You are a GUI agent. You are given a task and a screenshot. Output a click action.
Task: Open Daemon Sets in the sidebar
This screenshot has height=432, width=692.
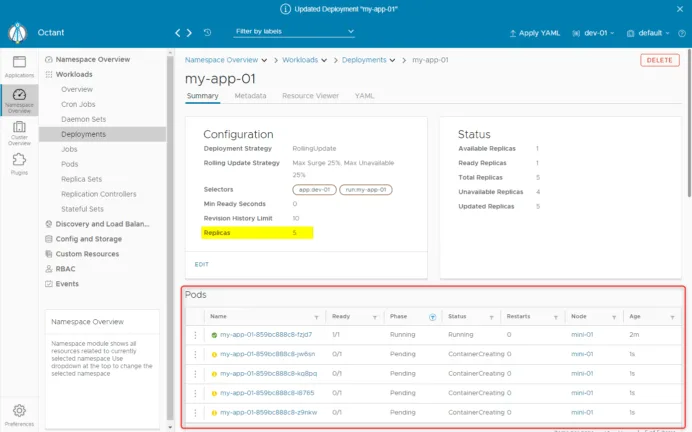tap(83, 120)
